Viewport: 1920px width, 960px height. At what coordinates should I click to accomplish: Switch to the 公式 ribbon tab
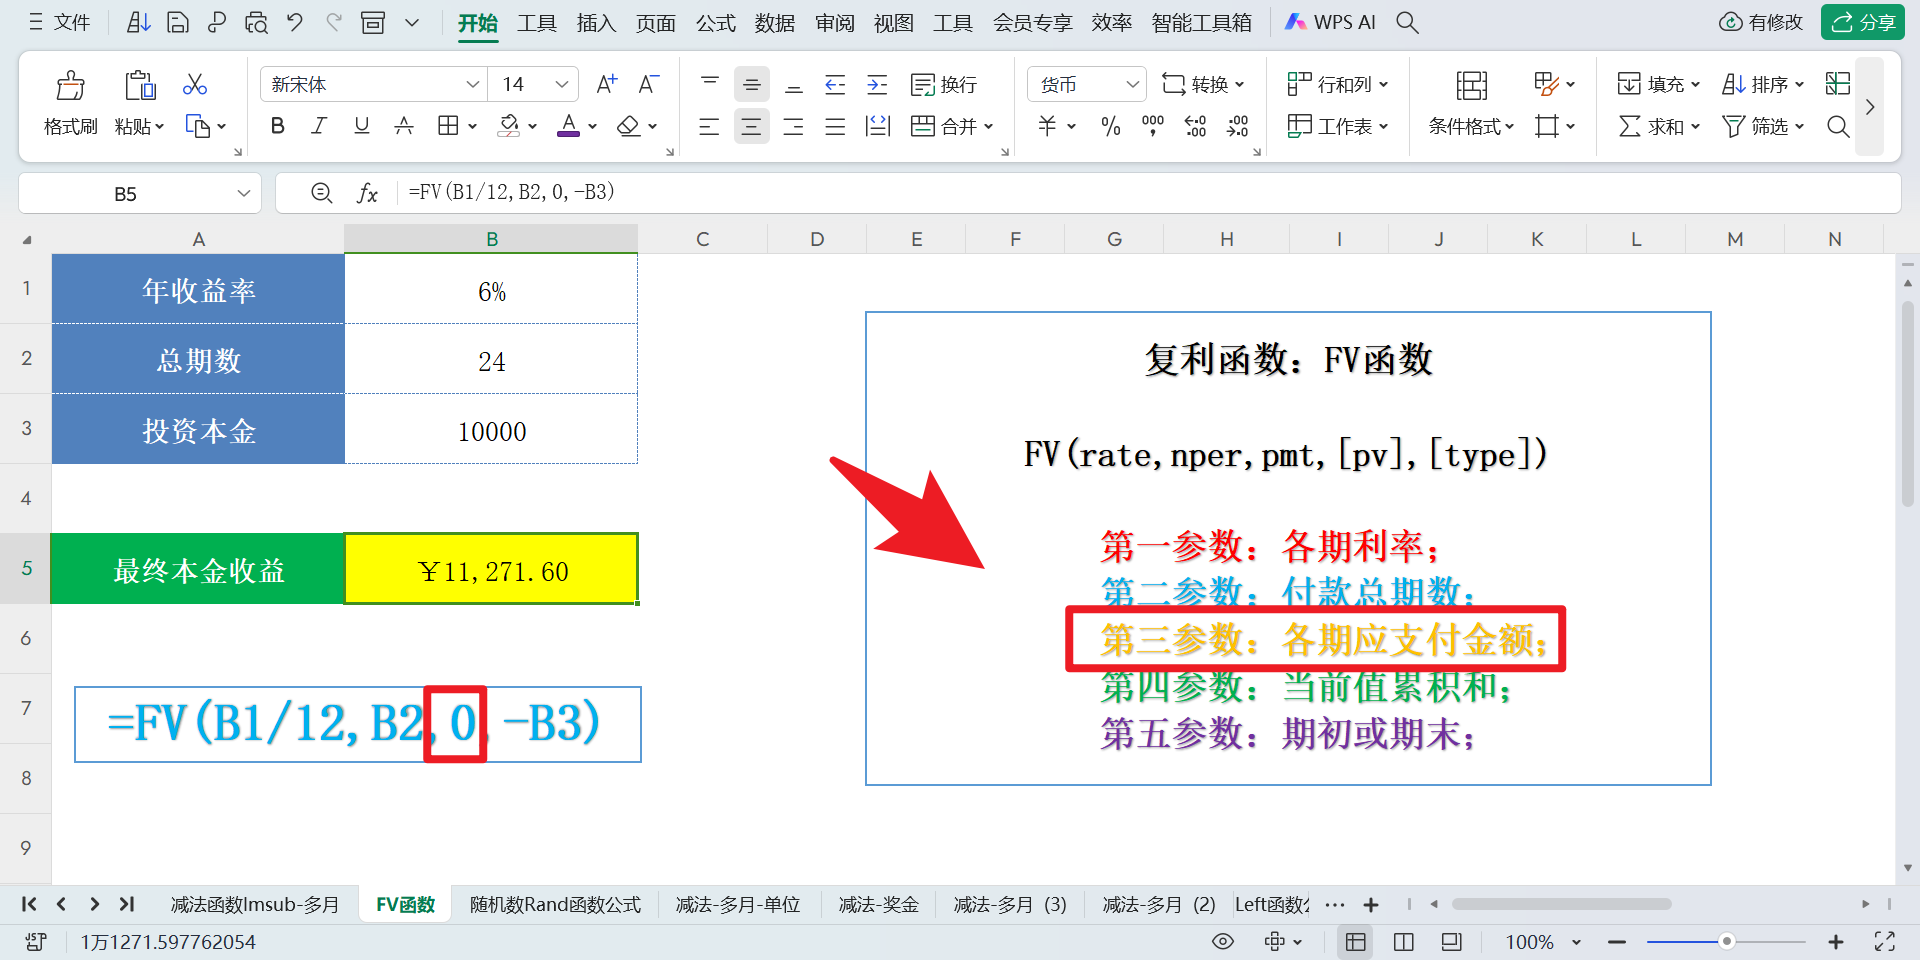coord(715,22)
